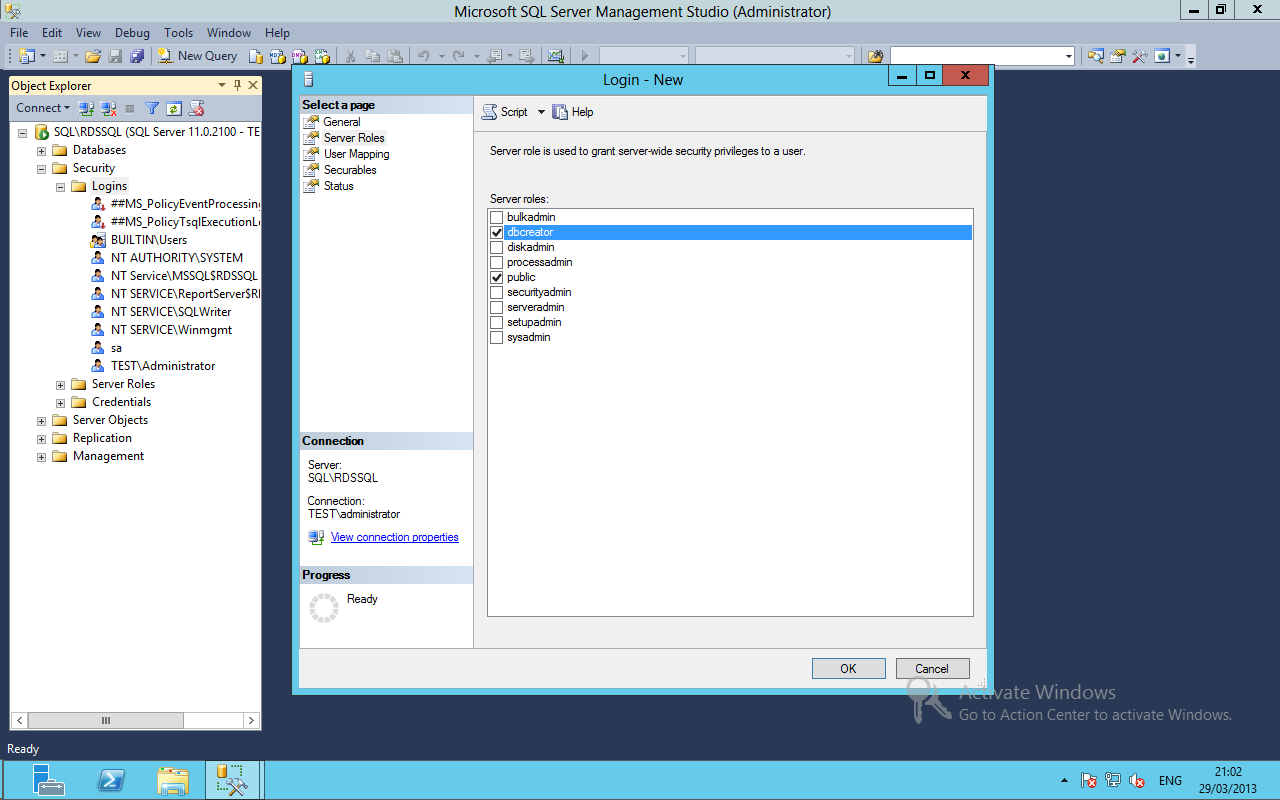This screenshot has height=800, width=1280.
Task: Expand the Databases folder node
Action: pyautogui.click(x=41, y=150)
